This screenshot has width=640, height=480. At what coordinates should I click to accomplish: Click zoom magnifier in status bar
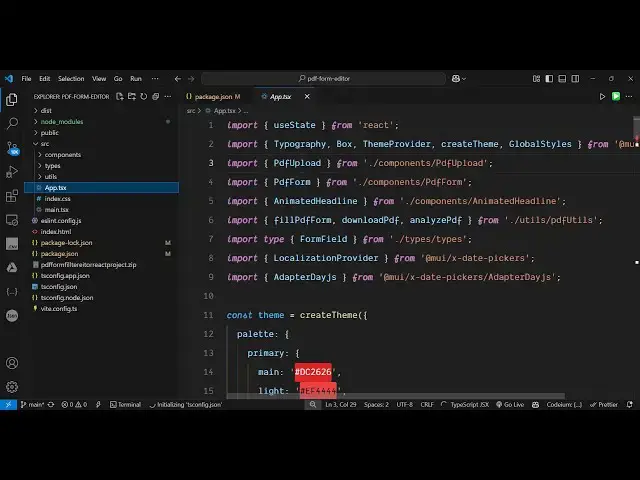pos(313,404)
